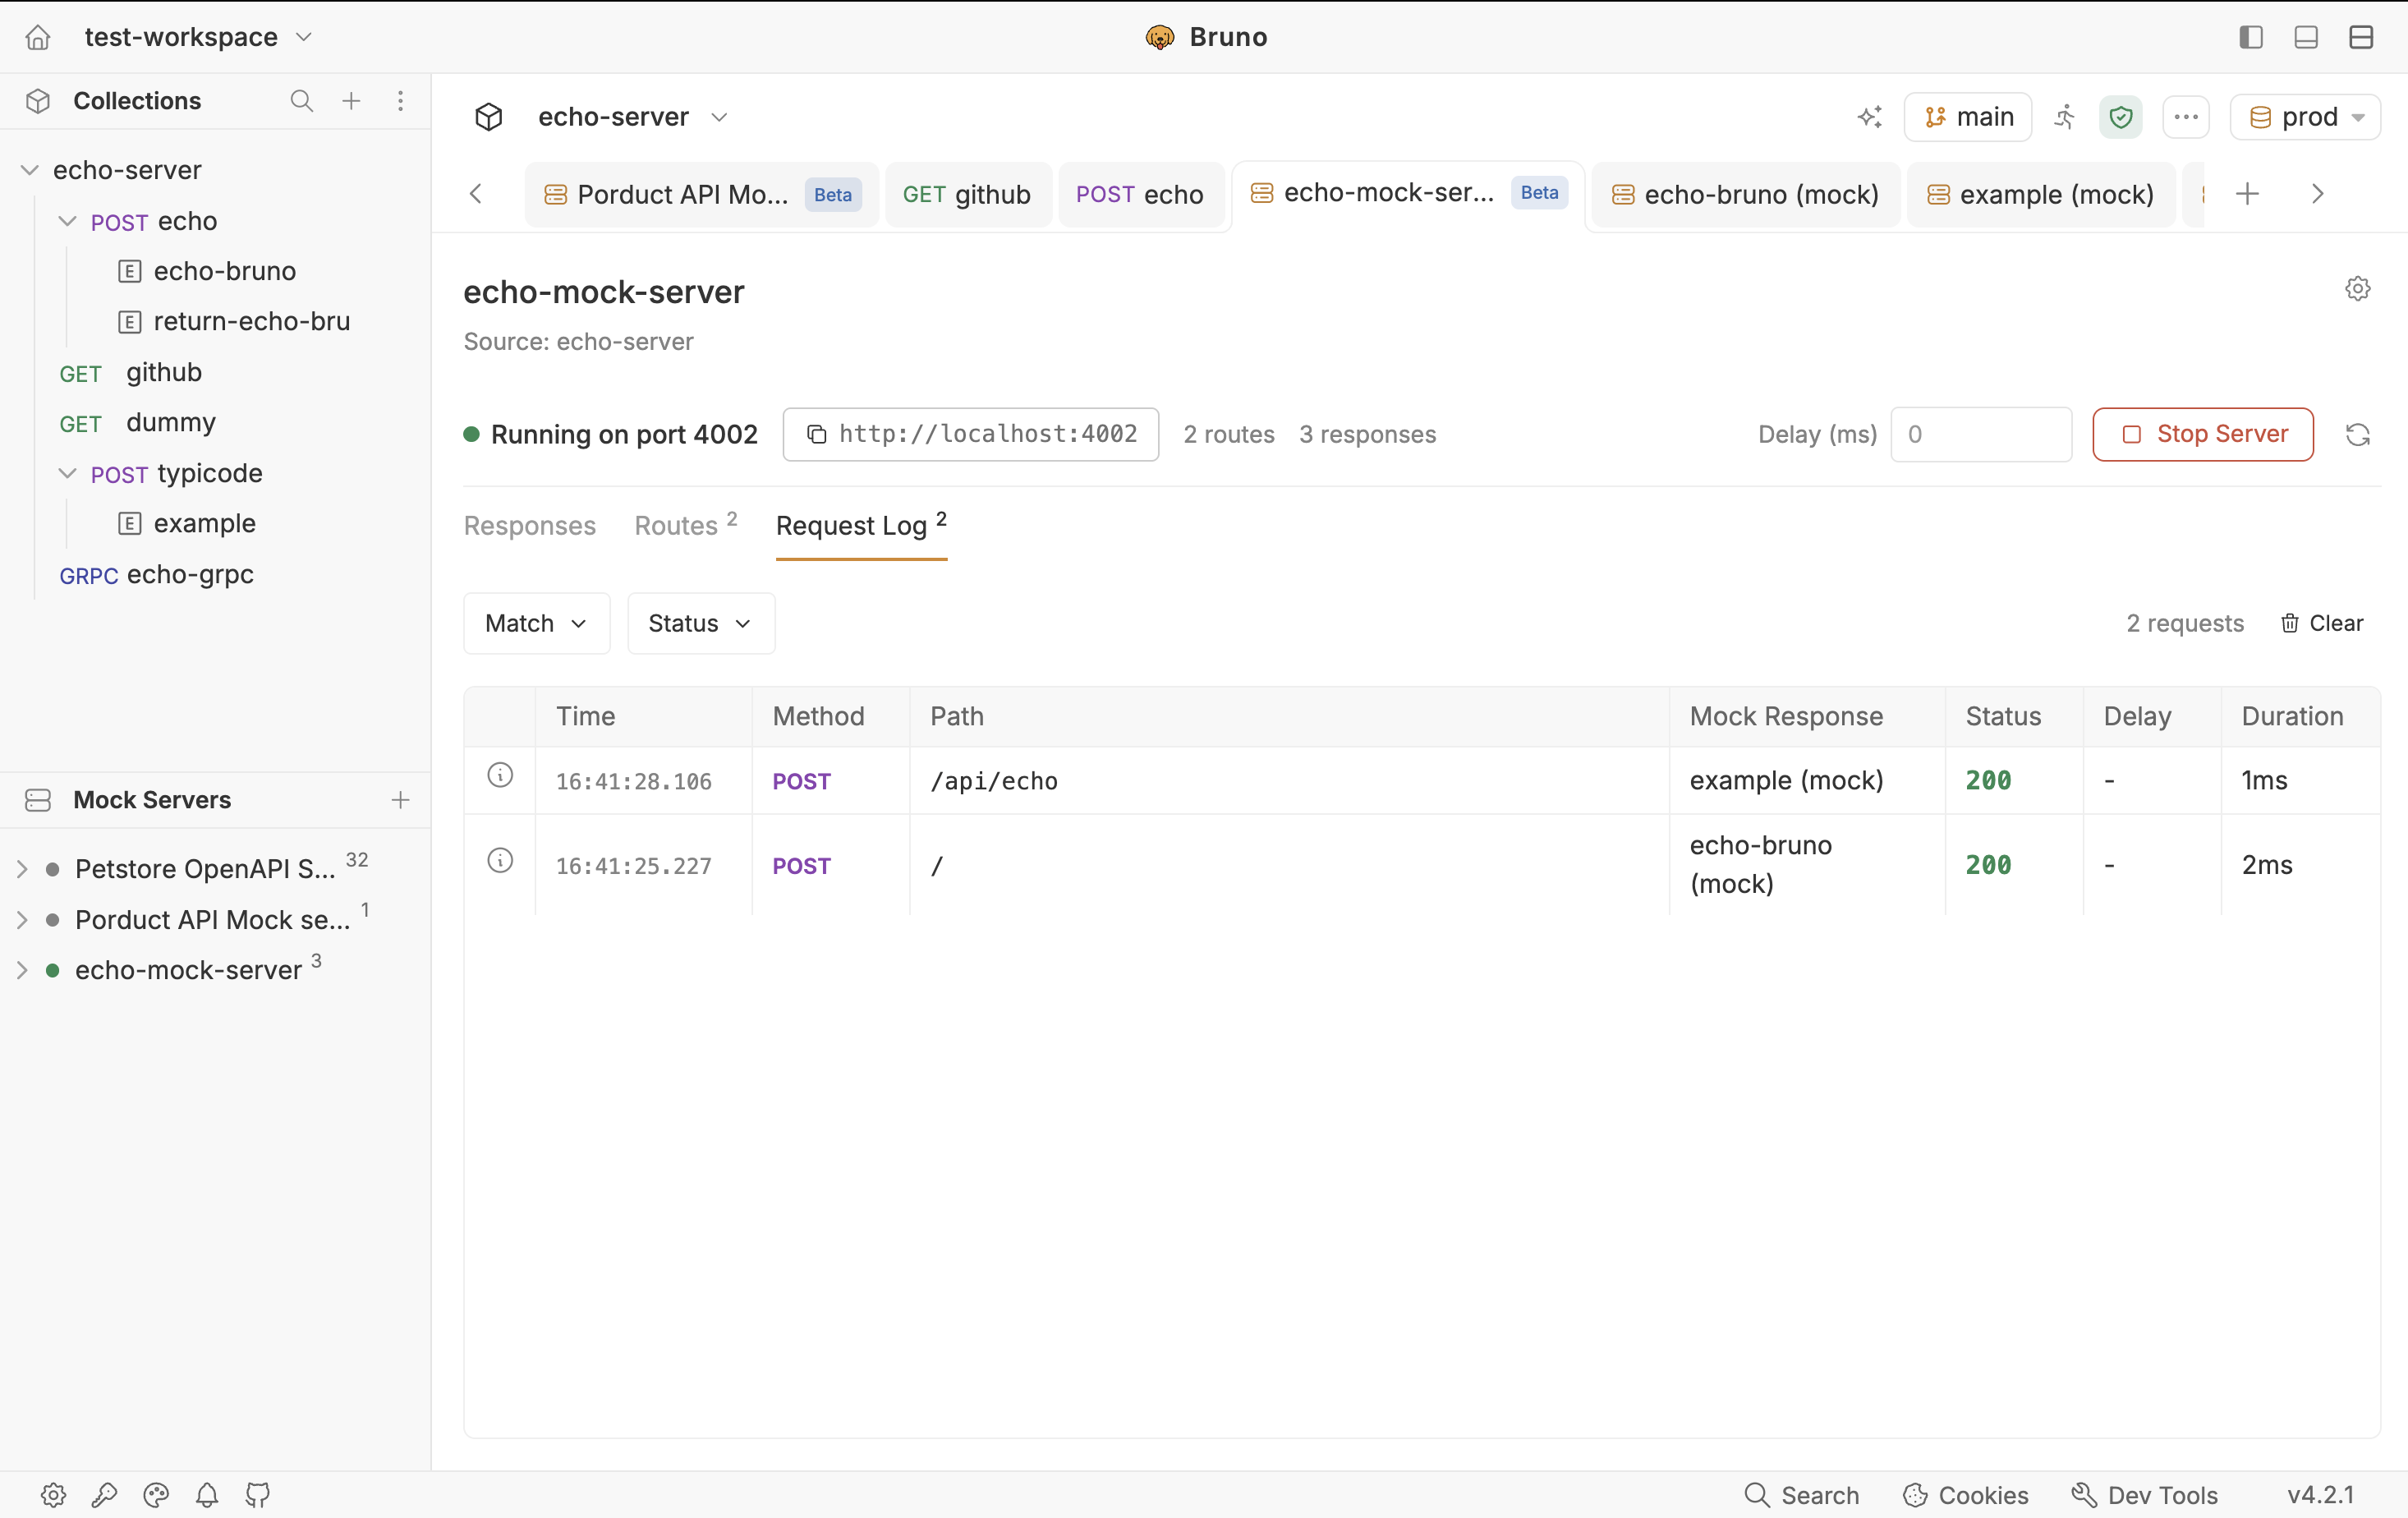The image size is (2408, 1518).
Task: Collapse the POST typicode request
Action: click(x=67, y=473)
